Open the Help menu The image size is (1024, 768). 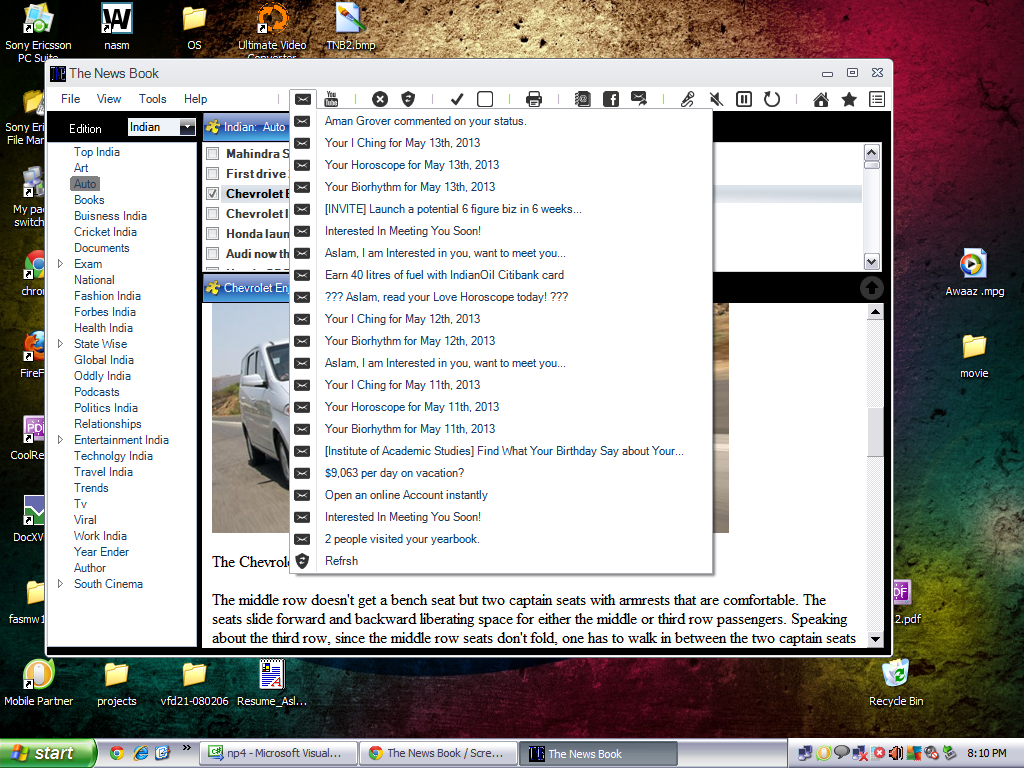pyautogui.click(x=195, y=99)
